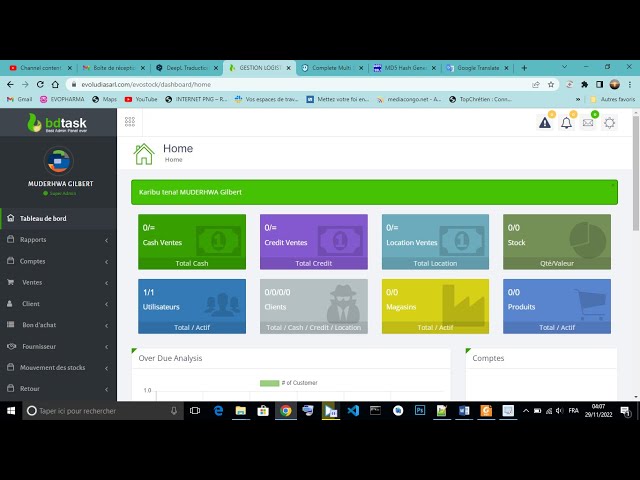Toggle sidebar with the grid menu icon
This screenshot has width=640, height=480.
point(130,122)
